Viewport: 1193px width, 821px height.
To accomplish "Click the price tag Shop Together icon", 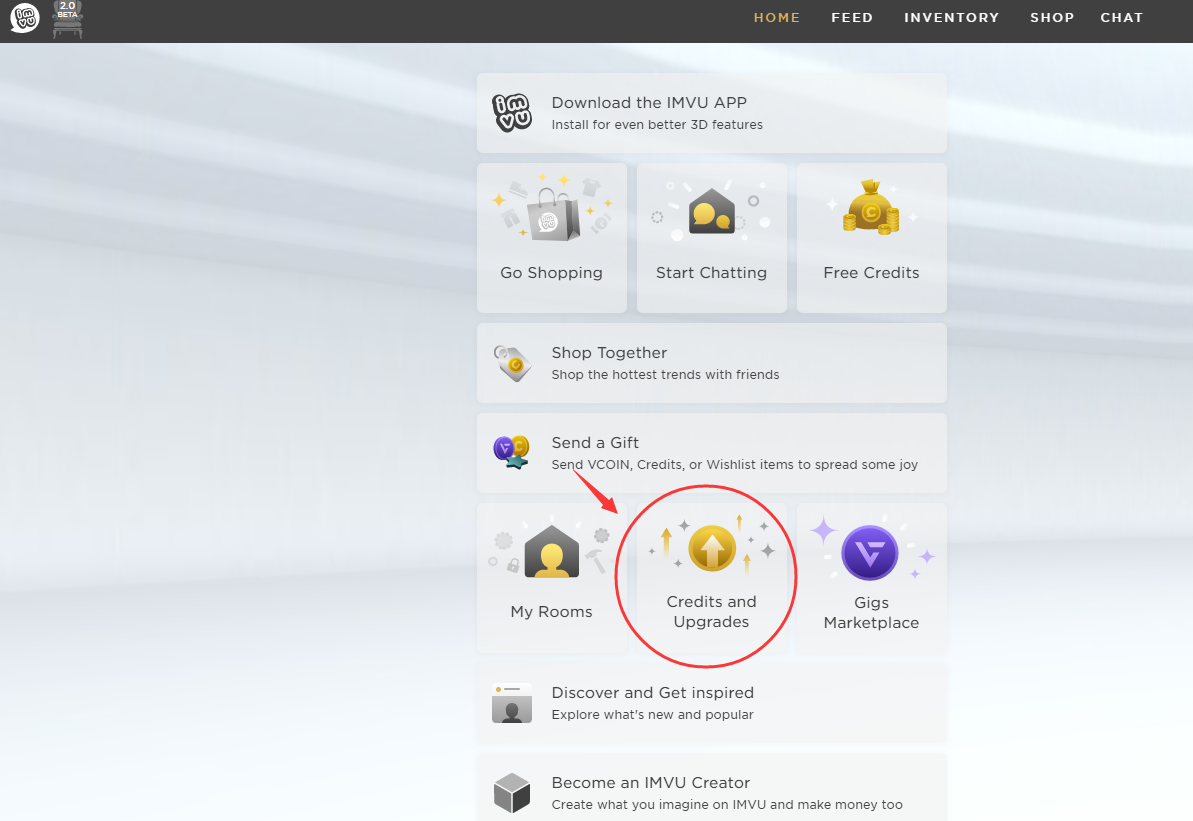I will click(x=512, y=363).
